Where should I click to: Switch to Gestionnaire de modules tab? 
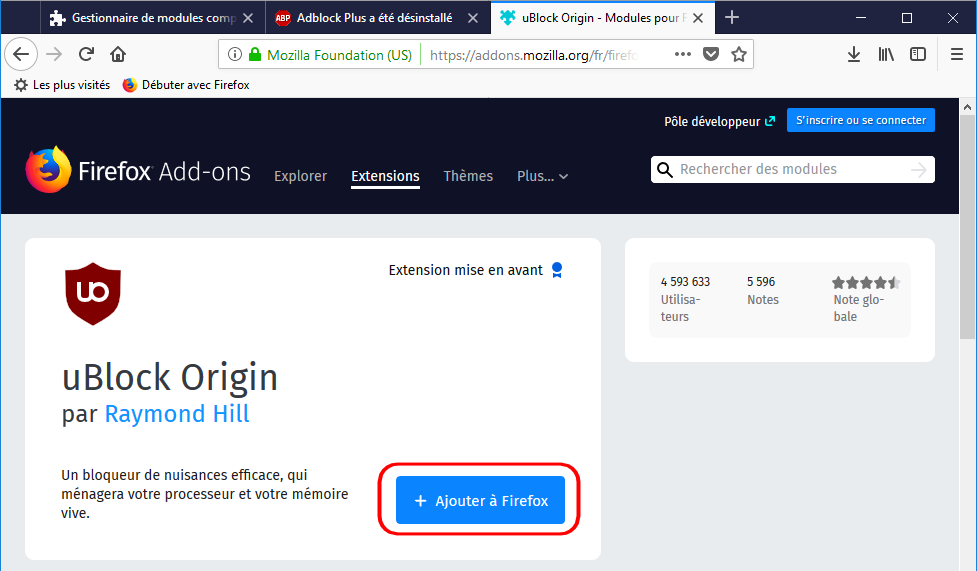153,17
